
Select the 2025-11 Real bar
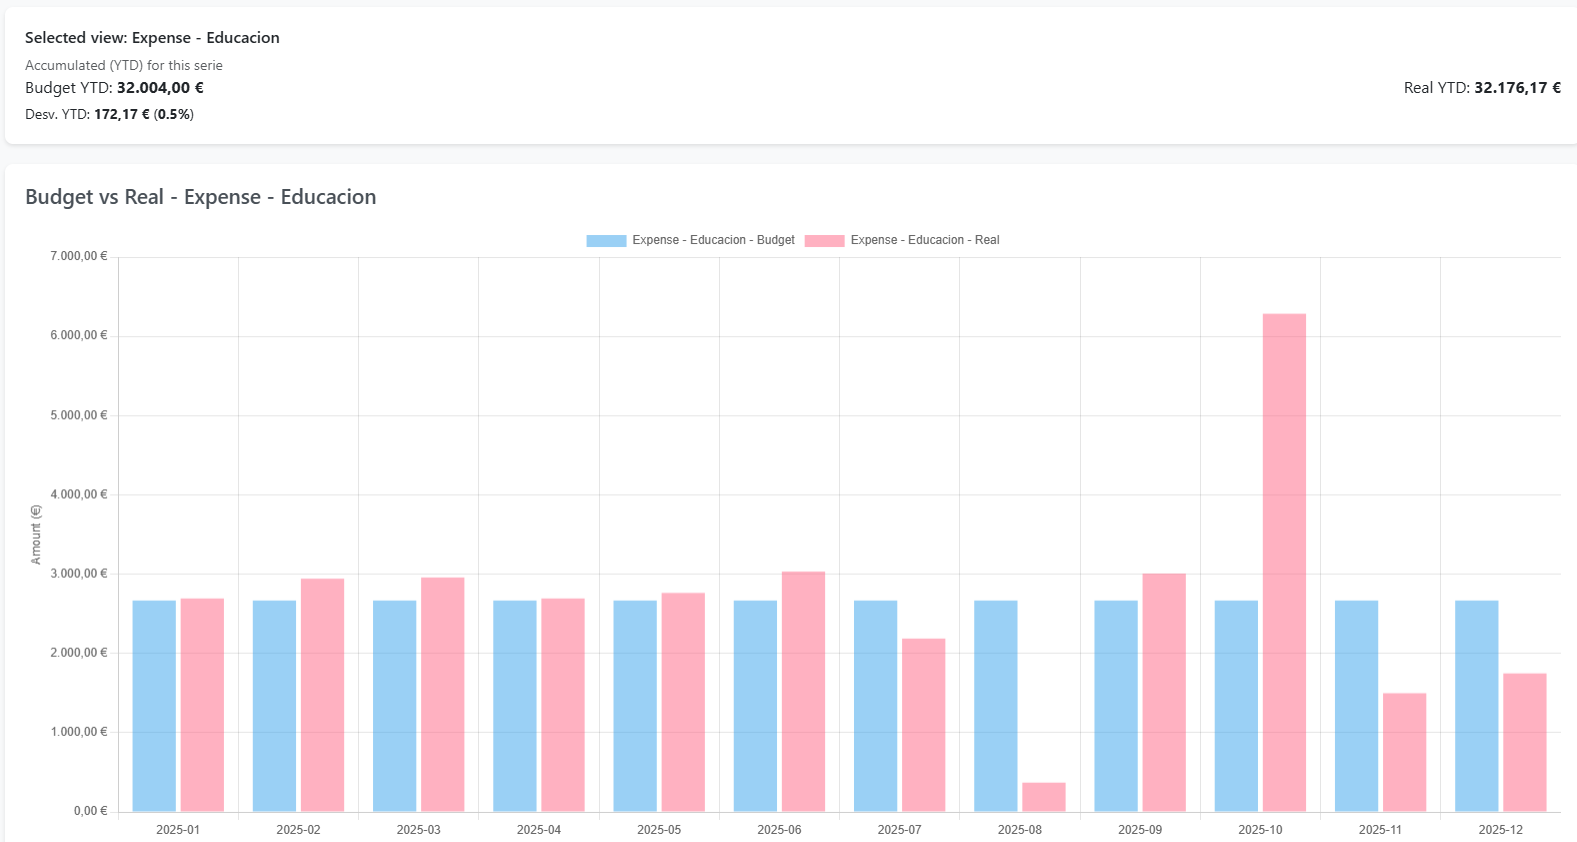click(x=1405, y=752)
